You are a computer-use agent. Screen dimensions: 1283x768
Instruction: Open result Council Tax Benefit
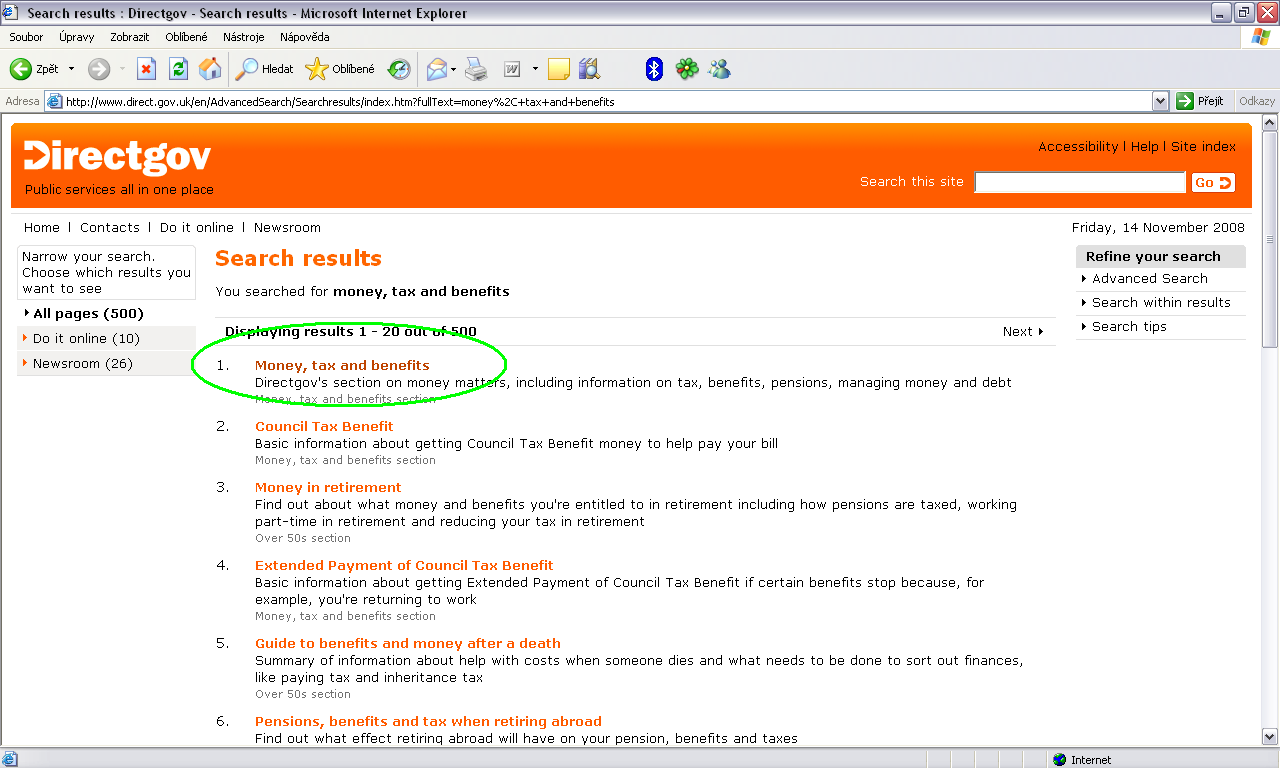pyautogui.click(x=324, y=426)
